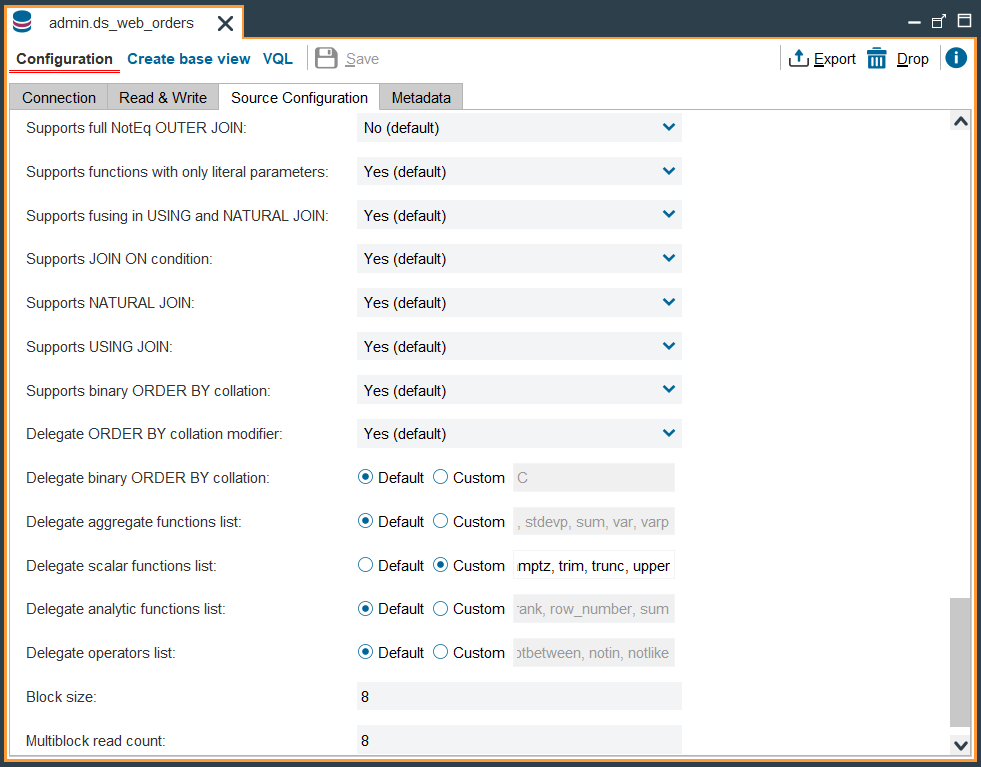This screenshot has width=981, height=767.
Task: Open Supports full NotEq OUTER JOIN dropdown
Action: coord(519,128)
